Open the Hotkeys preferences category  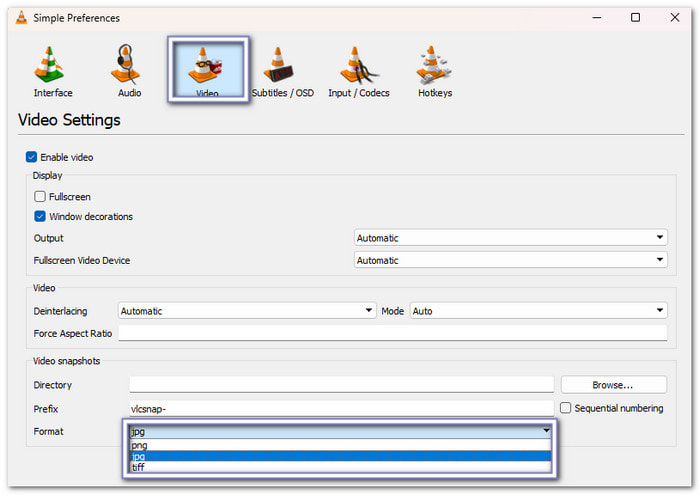434,71
